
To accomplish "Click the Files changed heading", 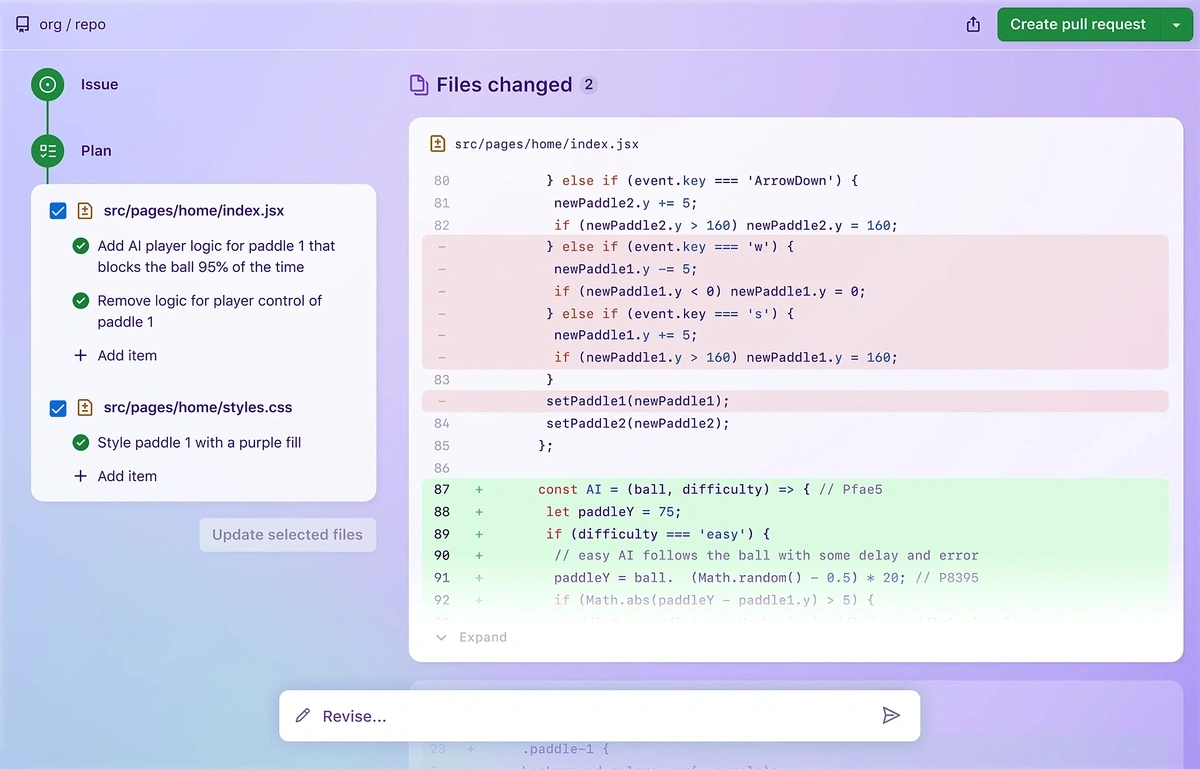I will [504, 85].
